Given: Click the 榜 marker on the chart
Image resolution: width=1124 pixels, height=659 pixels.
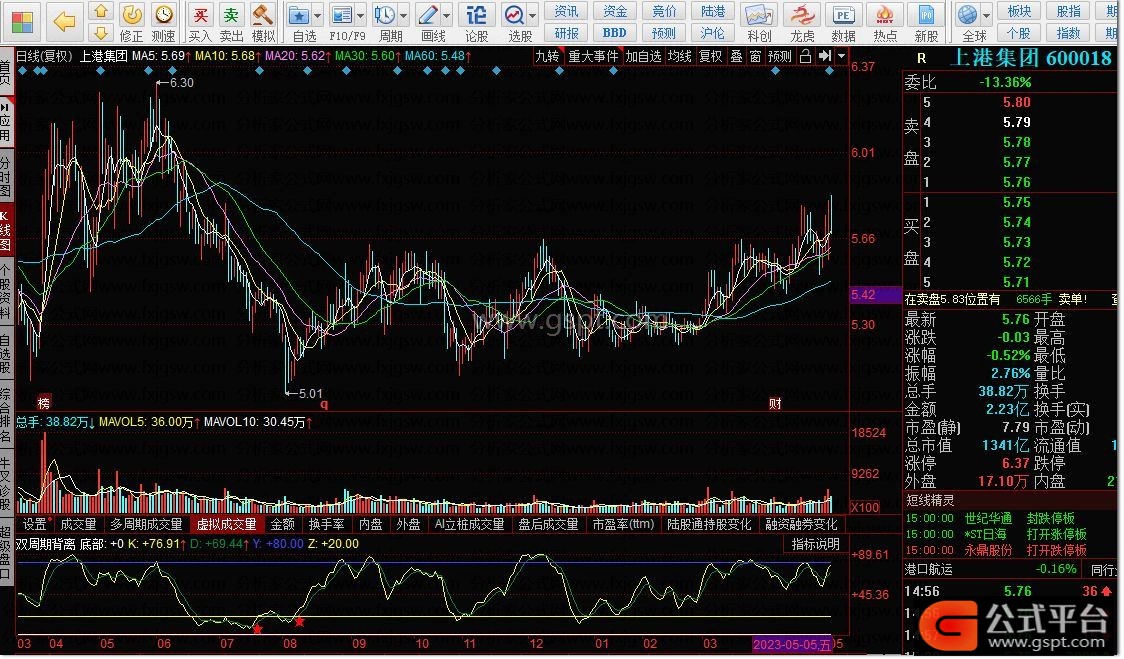Looking at the screenshot, I should tap(44, 404).
